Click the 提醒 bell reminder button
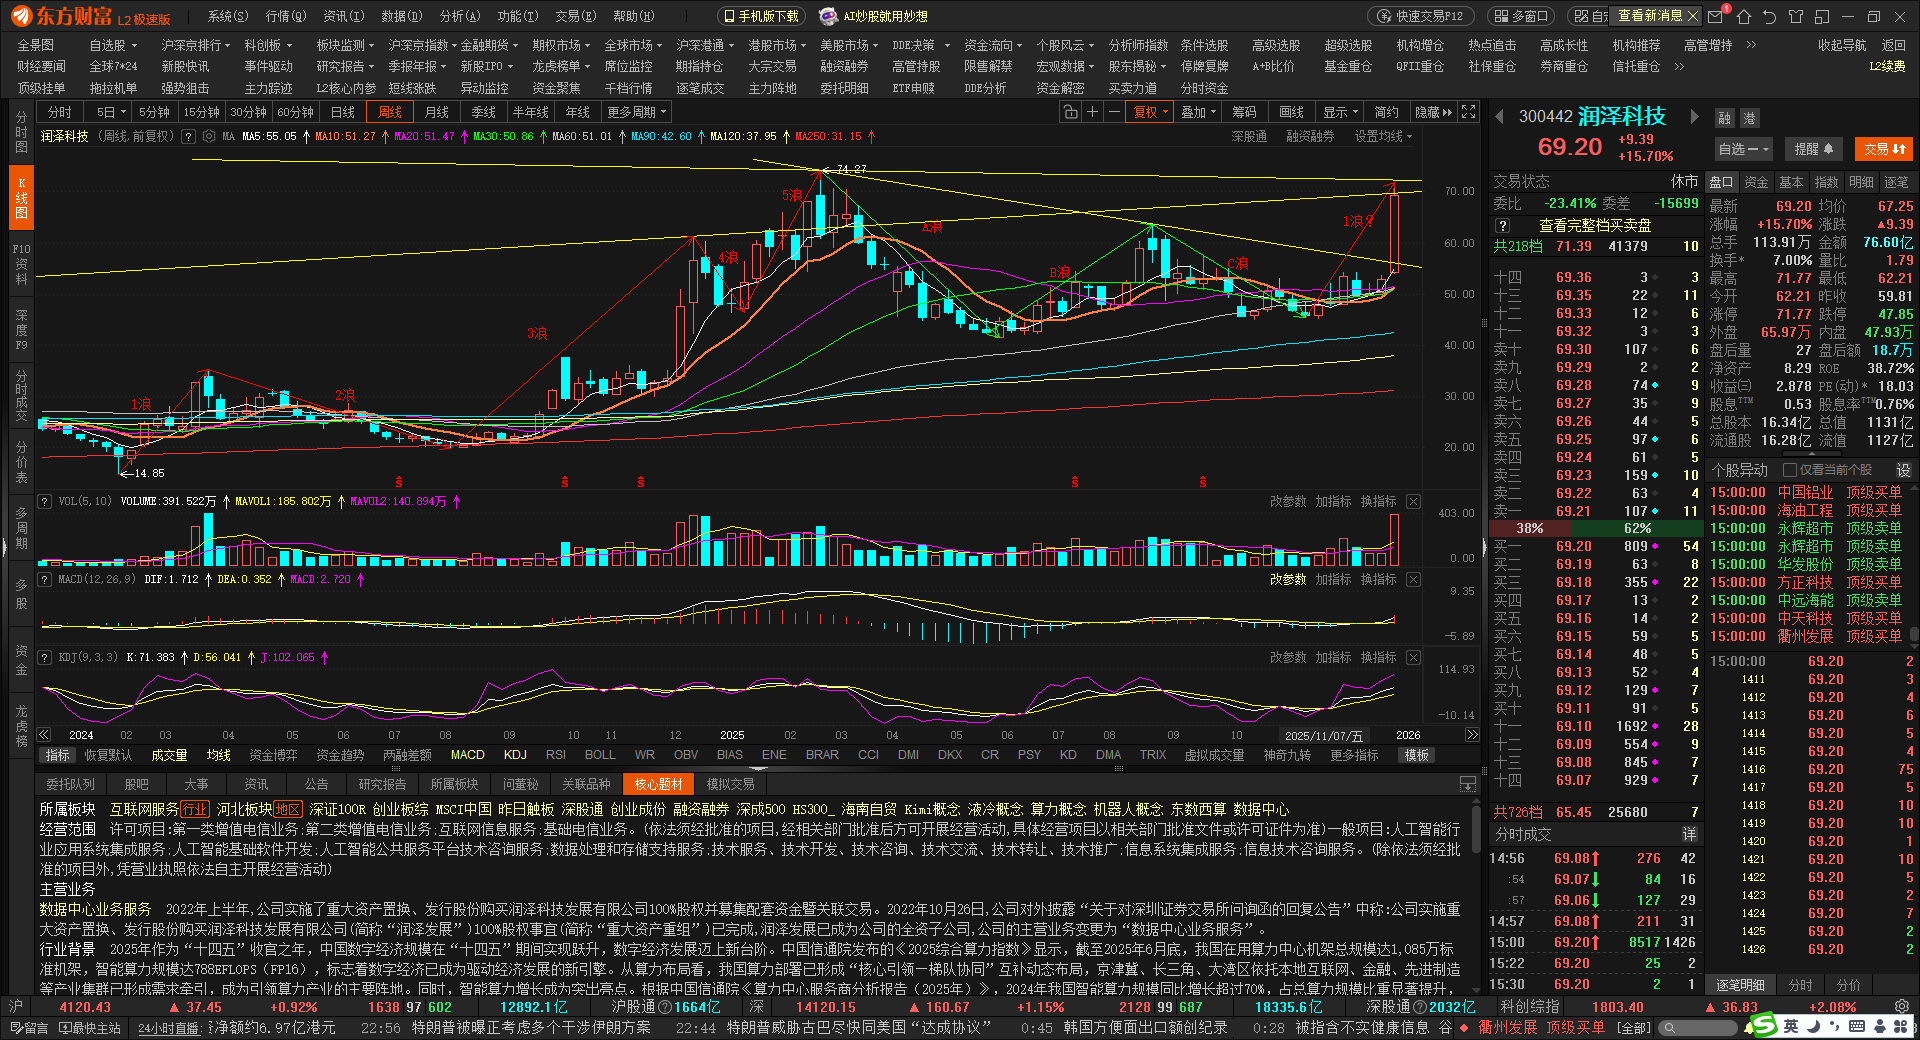 coord(1812,149)
